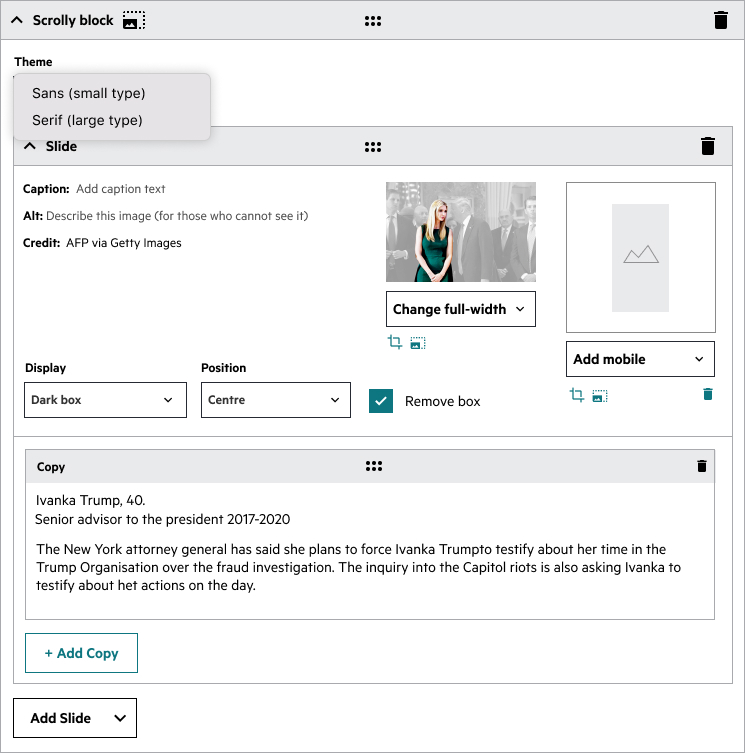Open the Display dropdown showing Dark box

point(105,400)
